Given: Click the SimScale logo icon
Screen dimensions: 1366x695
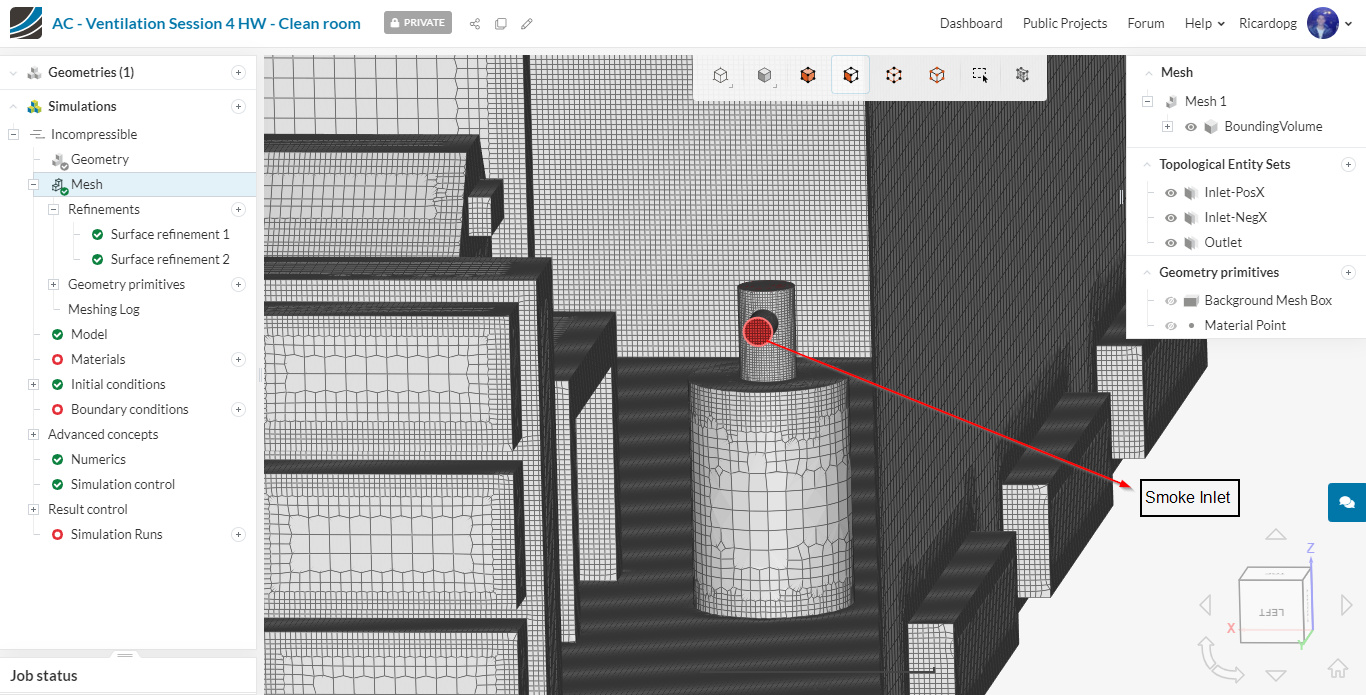Looking at the screenshot, I should [25, 23].
